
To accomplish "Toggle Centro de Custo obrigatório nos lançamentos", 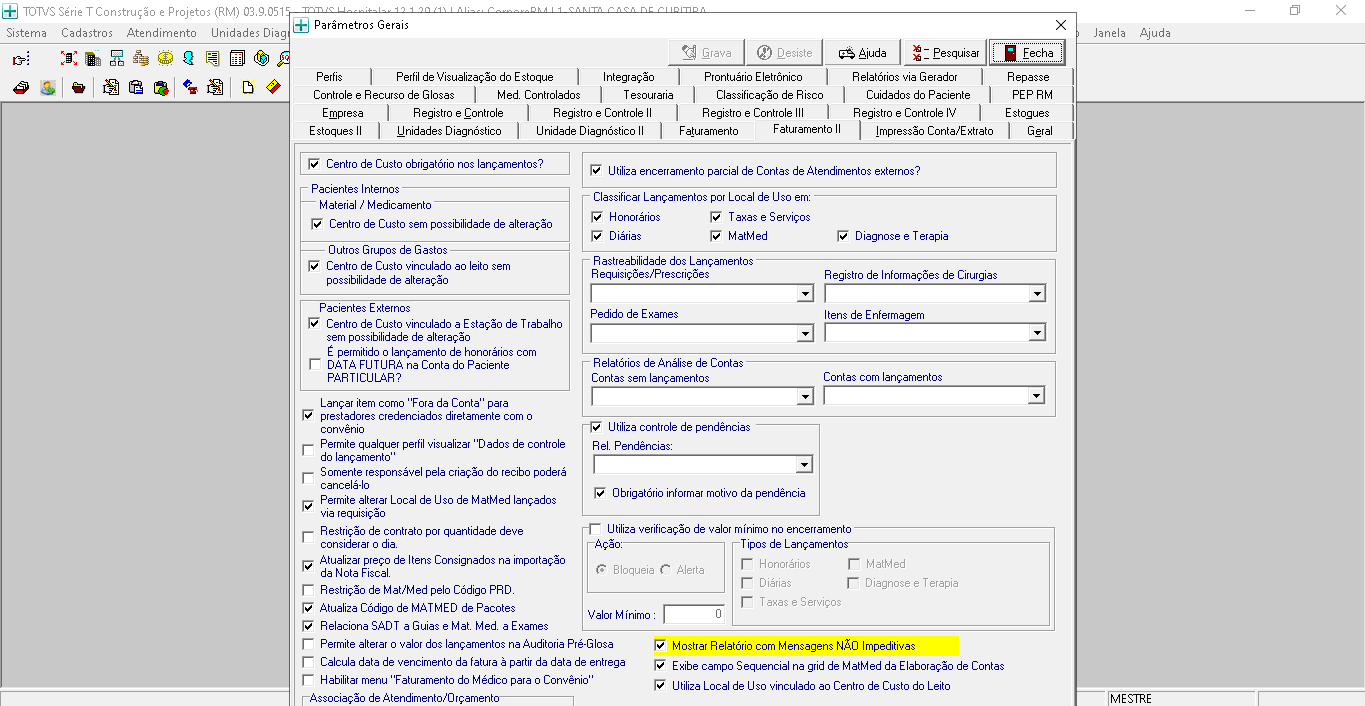I will point(316,164).
